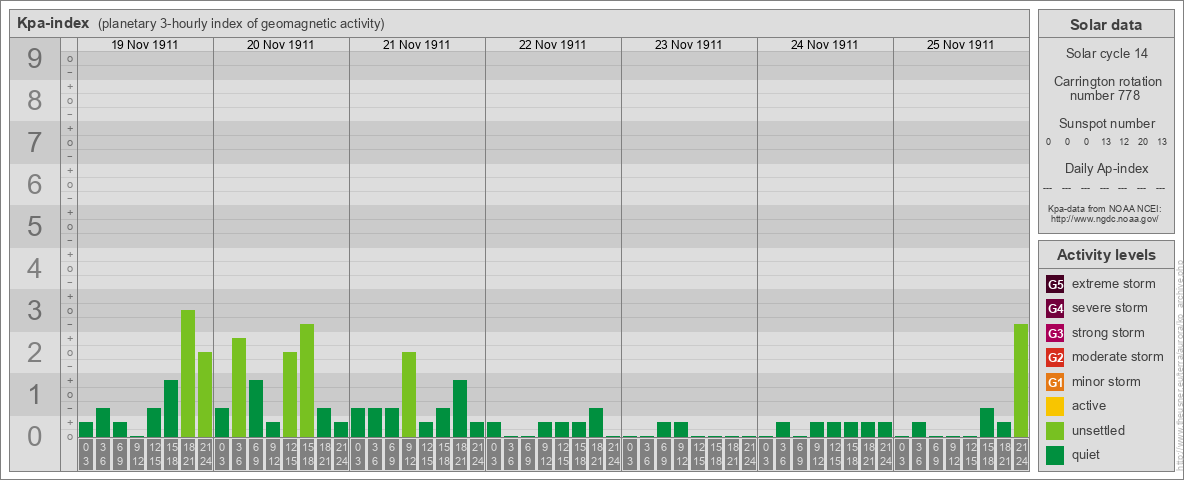The width and height of the screenshot is (1184, 480).
Task: Click the 'Kpa-data from NOAA NCEI:' caption
Action: point(1106,208)
